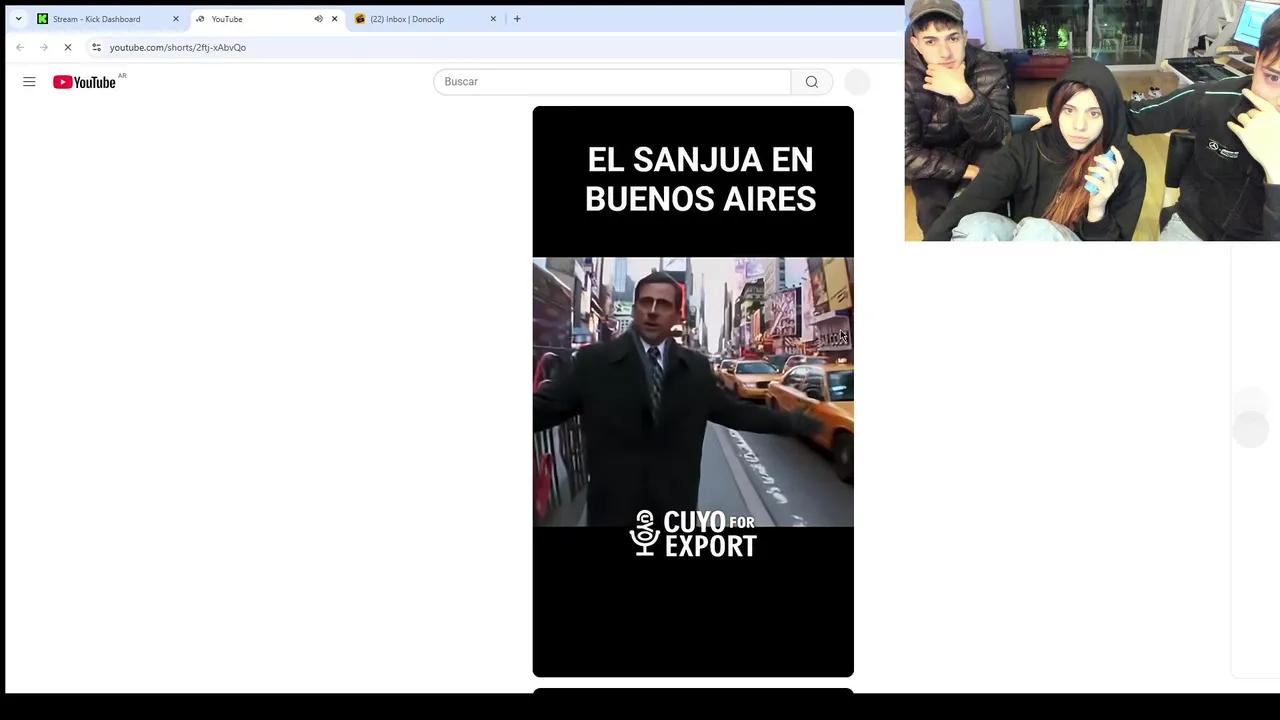The height and width of the screenshot is (720, 1280).
Task: Select the youtube.com/shorts URL address bar
Action: (x=178, y=47)
